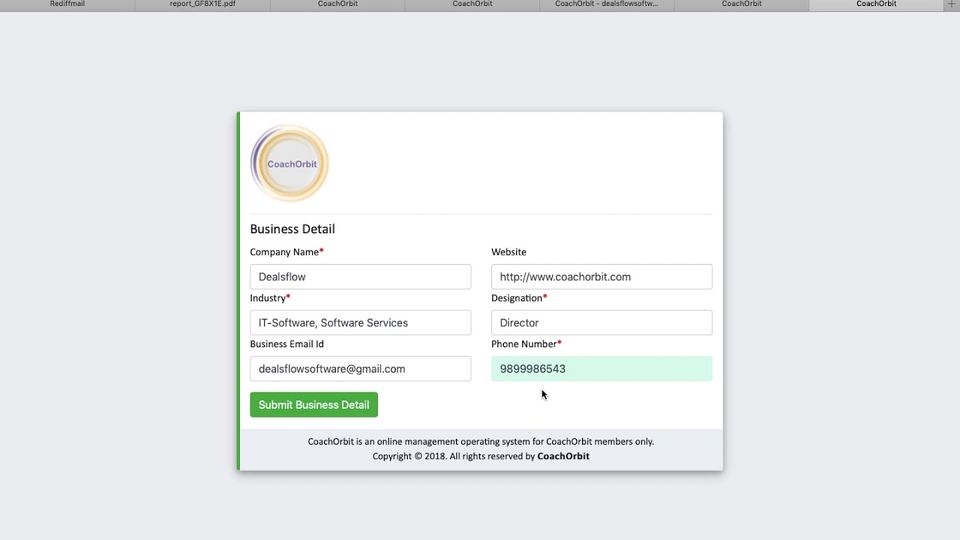
Task: Click the Industry label text
Action: [268, 298]
